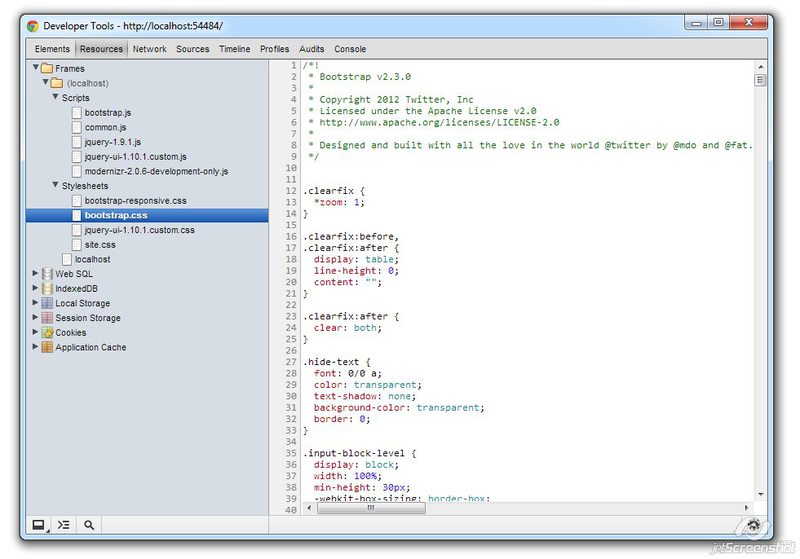Expand the Session Storage node
The width and height of the screenshot is (800, 559).
[35, 317]
